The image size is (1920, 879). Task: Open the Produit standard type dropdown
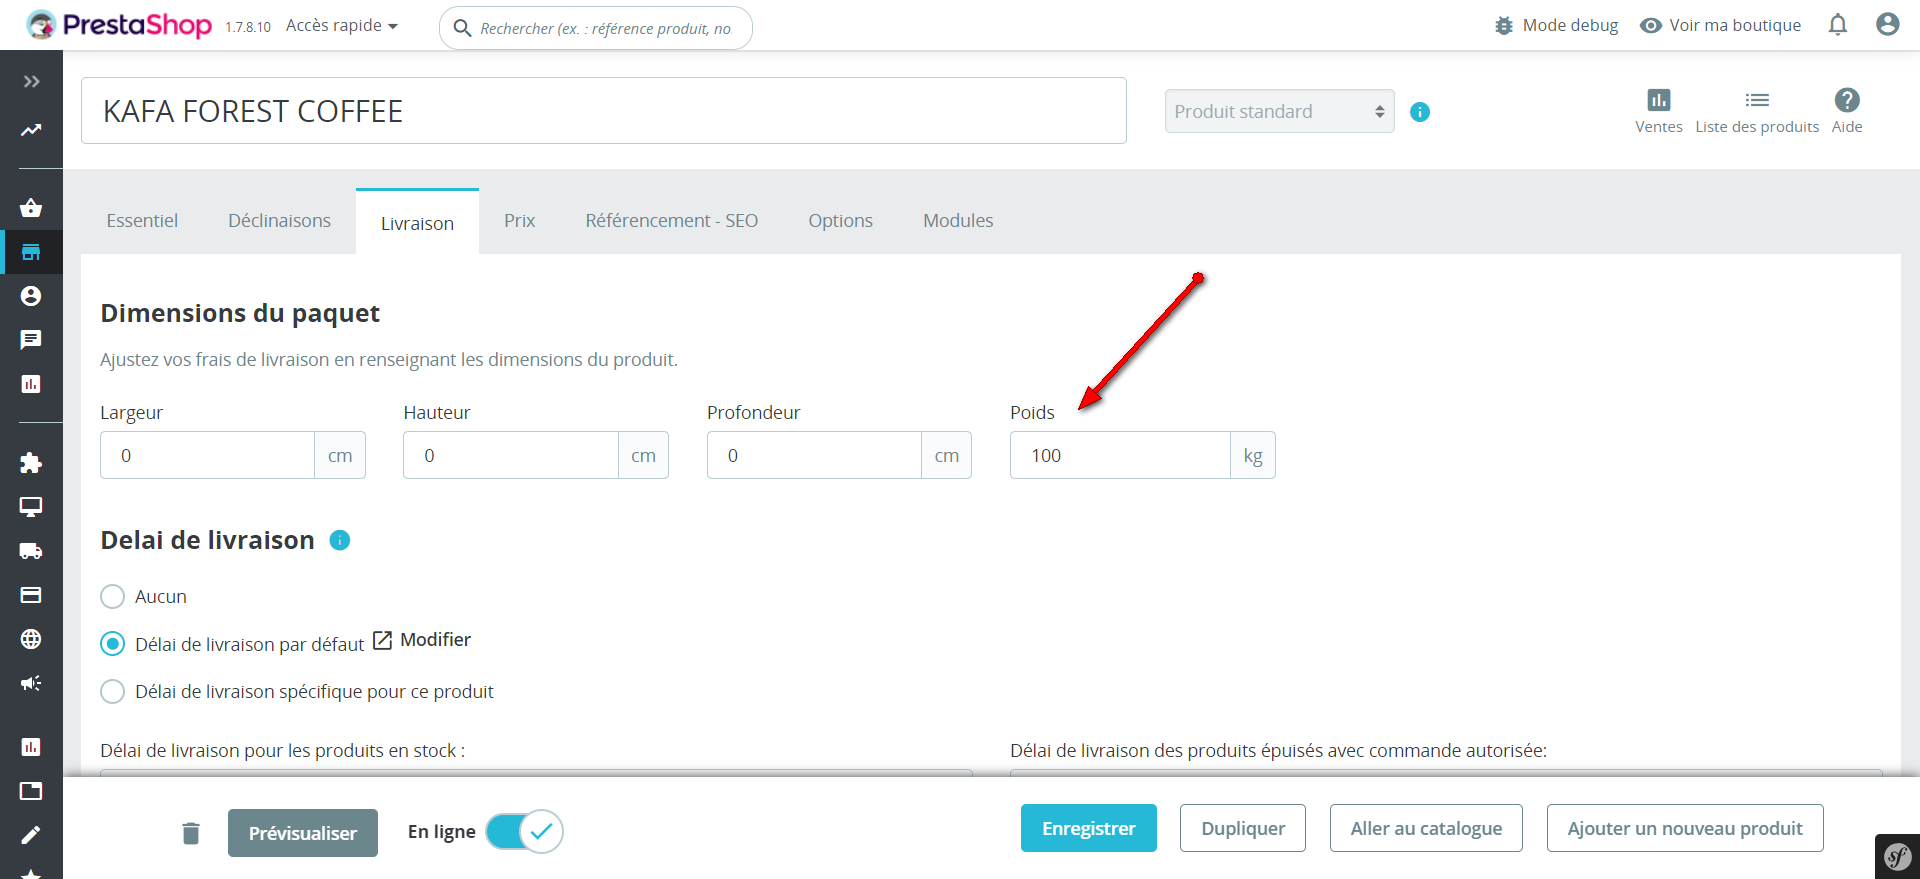point(1279,111)
